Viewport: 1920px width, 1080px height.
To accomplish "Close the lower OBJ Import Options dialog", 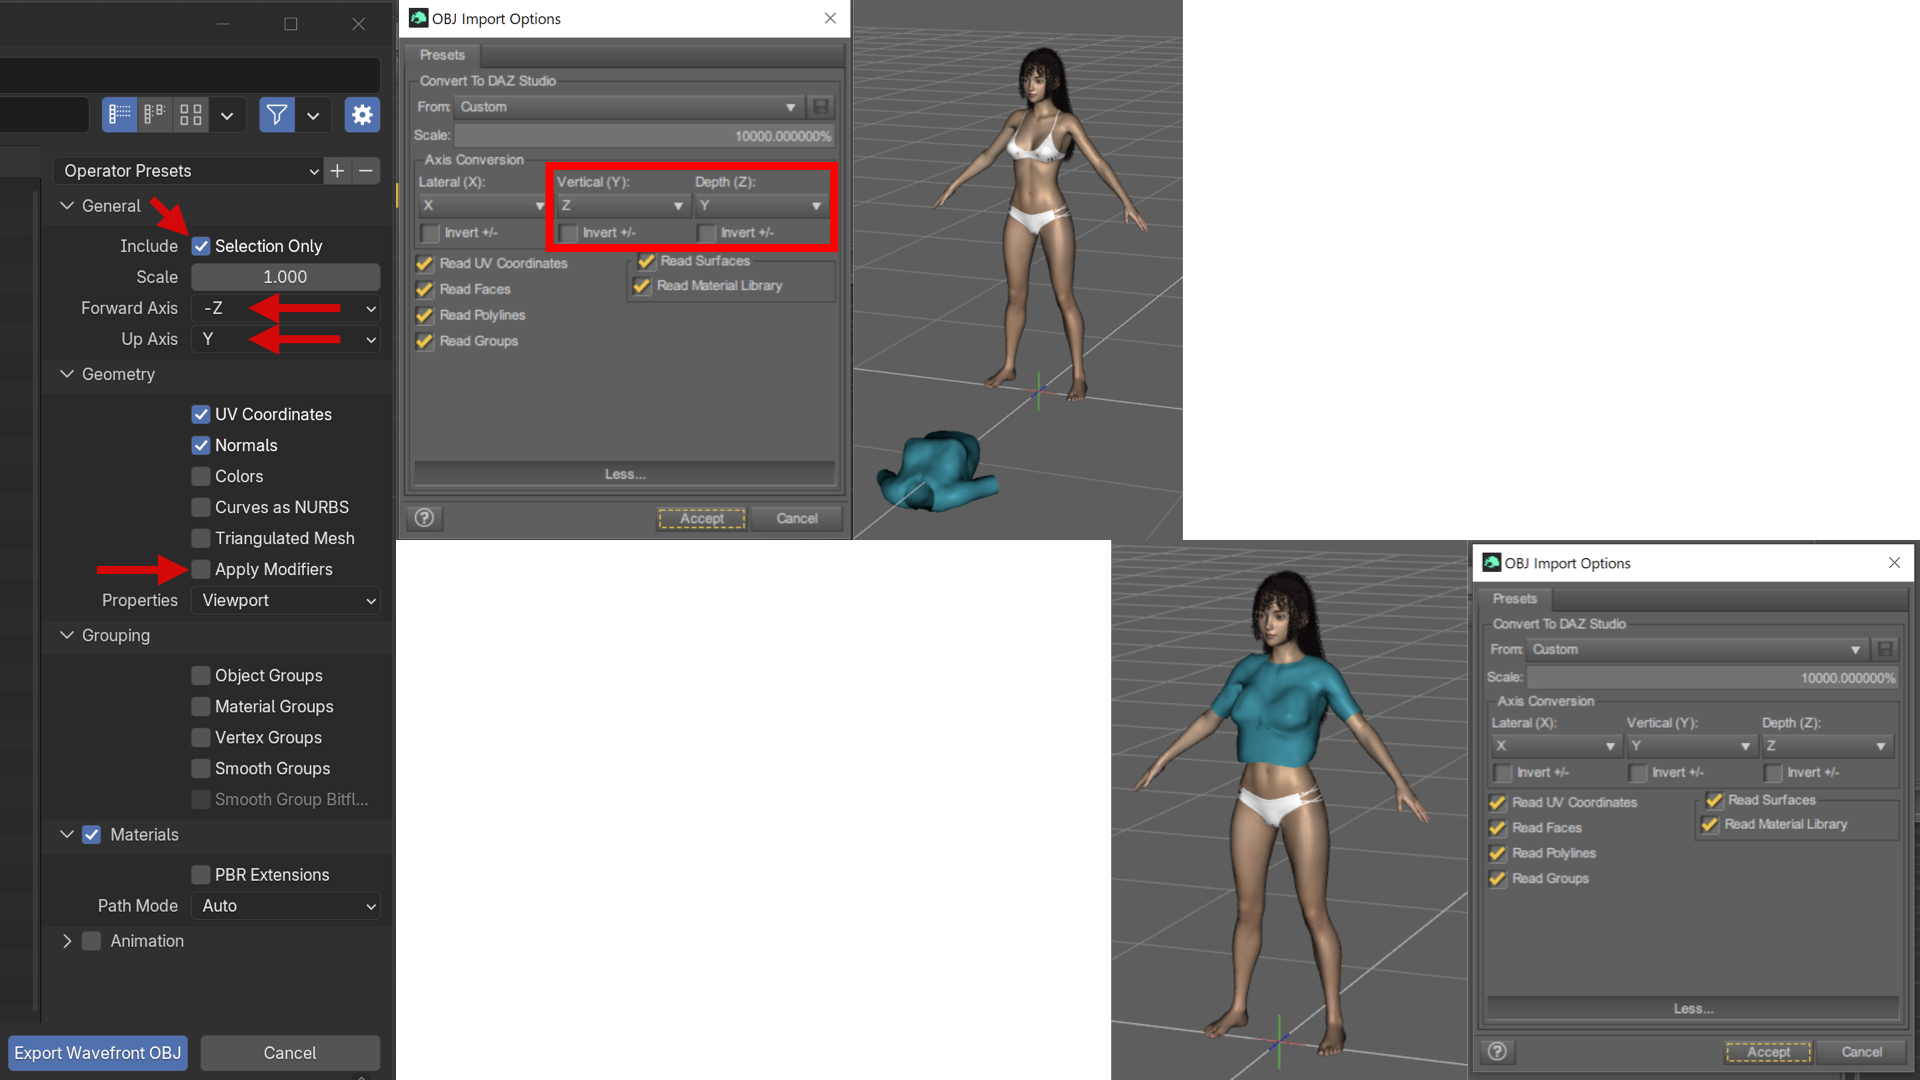I will pos(1894,563).
